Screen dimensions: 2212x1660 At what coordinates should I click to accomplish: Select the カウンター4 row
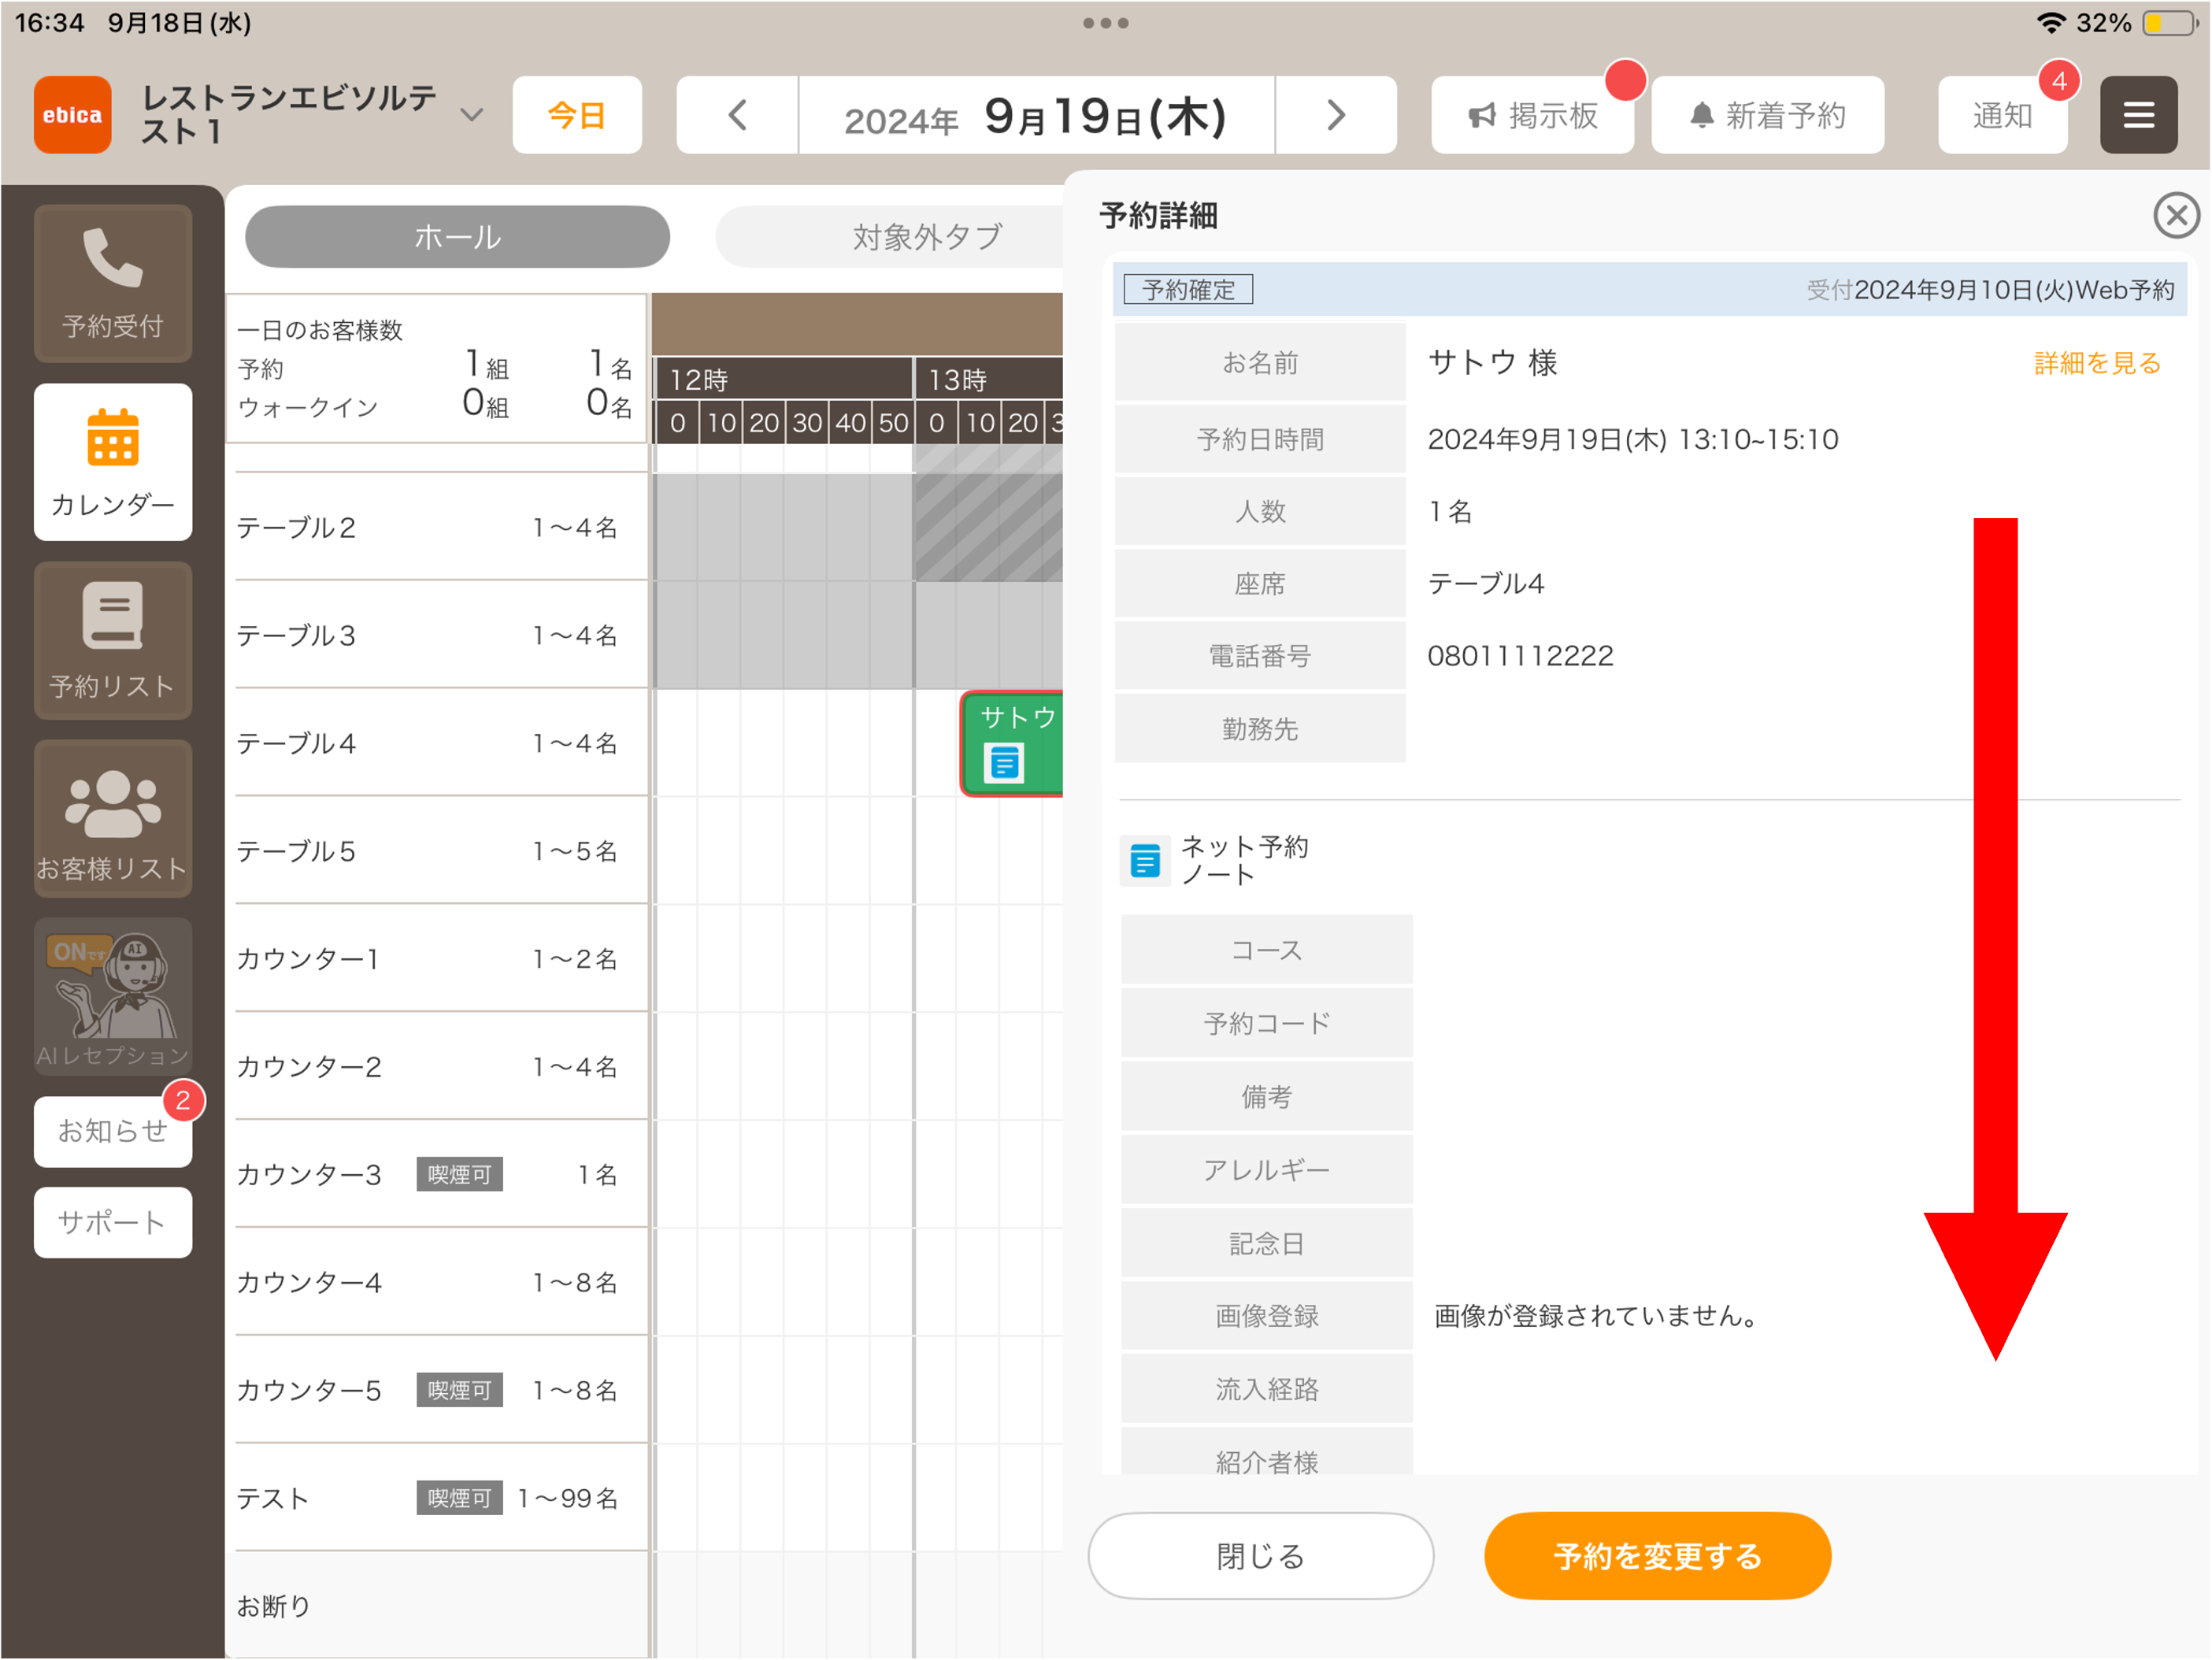[x=441, y=1282]
